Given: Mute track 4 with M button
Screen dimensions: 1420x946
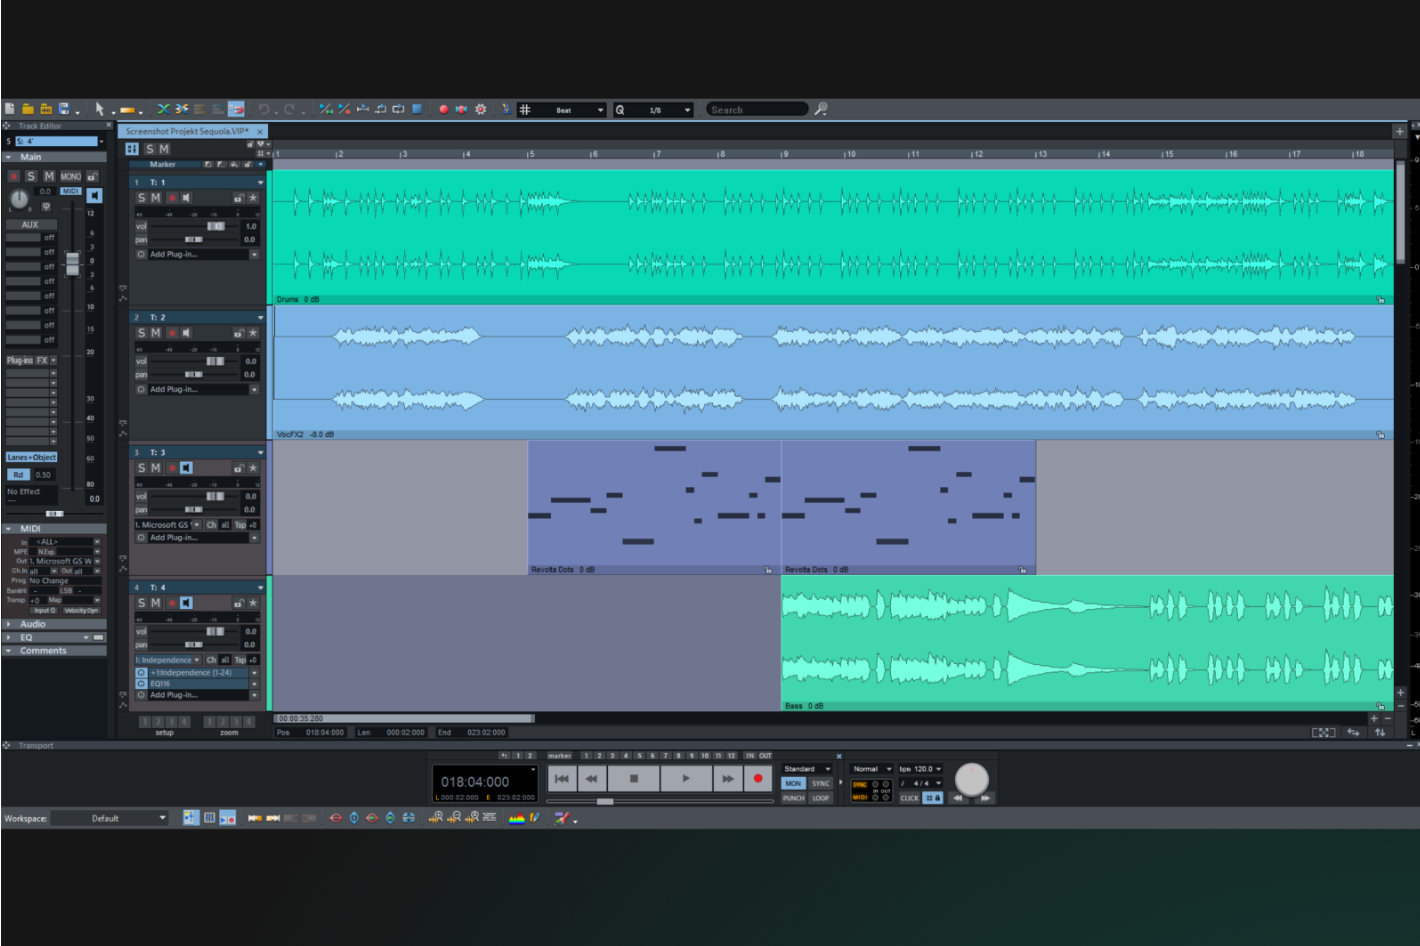Looking at the screenshot, I should 155,603.
